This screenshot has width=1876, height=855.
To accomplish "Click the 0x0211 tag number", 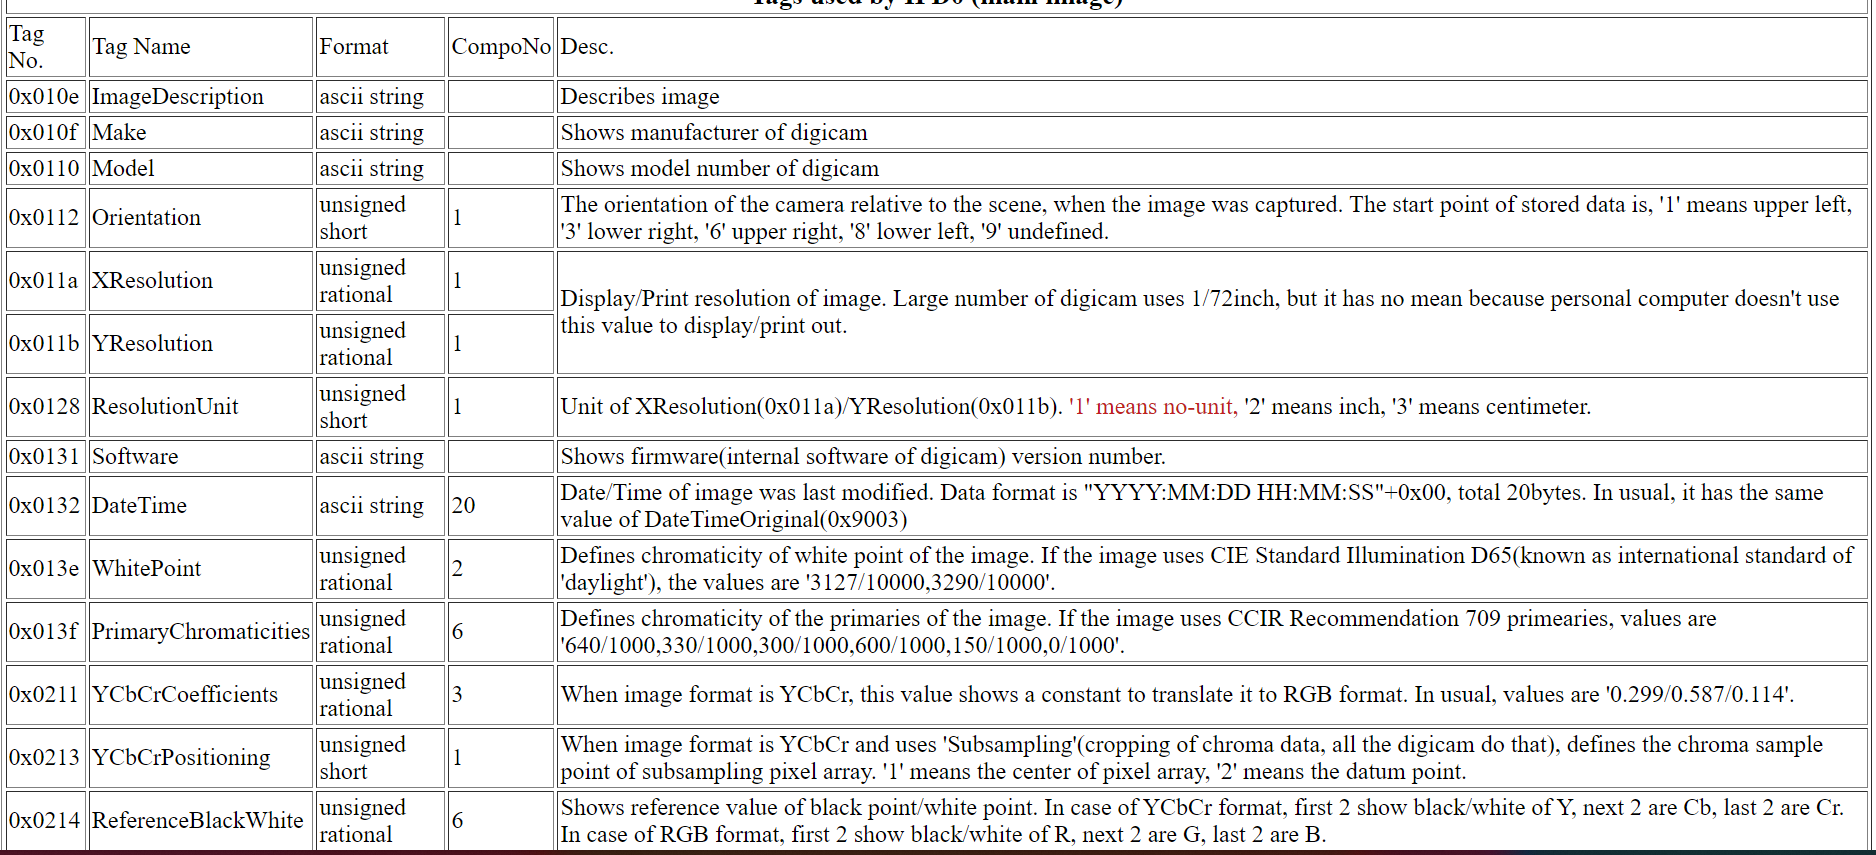I will point(44,695).
